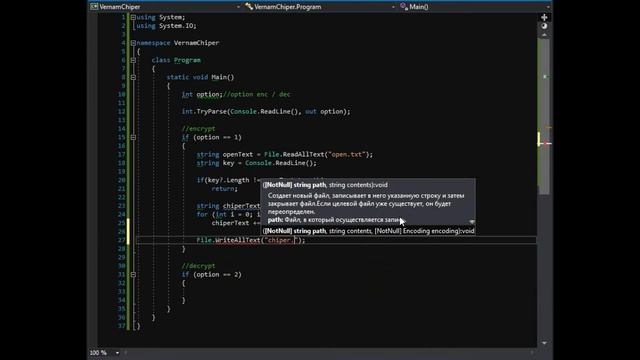Image resolution: width=640 pixels, height=360 pixels.
Task: Collapse the if (option == 1) block
Action: pyautogui.click(x=133, y=137)
